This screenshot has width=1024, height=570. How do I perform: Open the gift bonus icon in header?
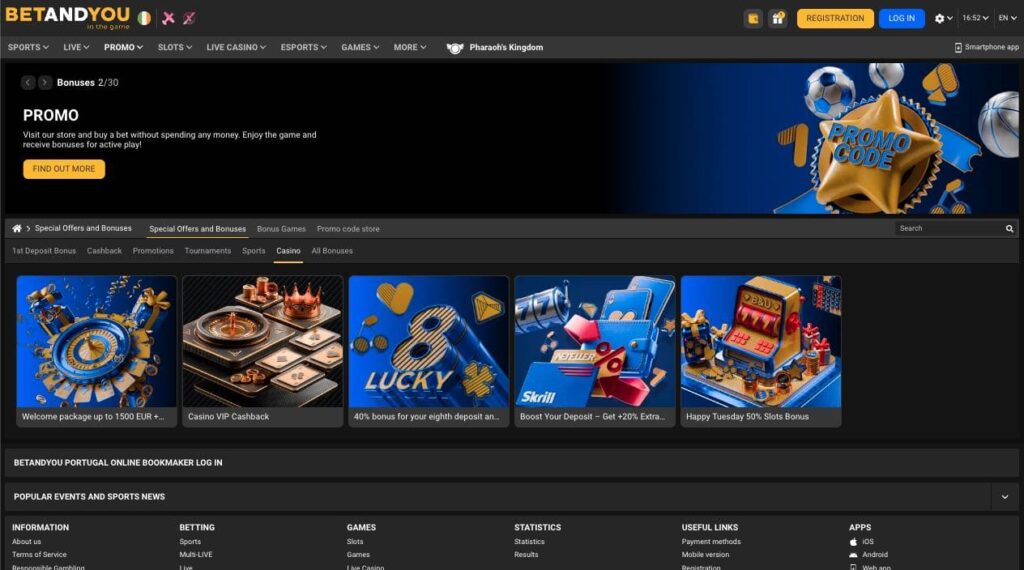[778, 18]
